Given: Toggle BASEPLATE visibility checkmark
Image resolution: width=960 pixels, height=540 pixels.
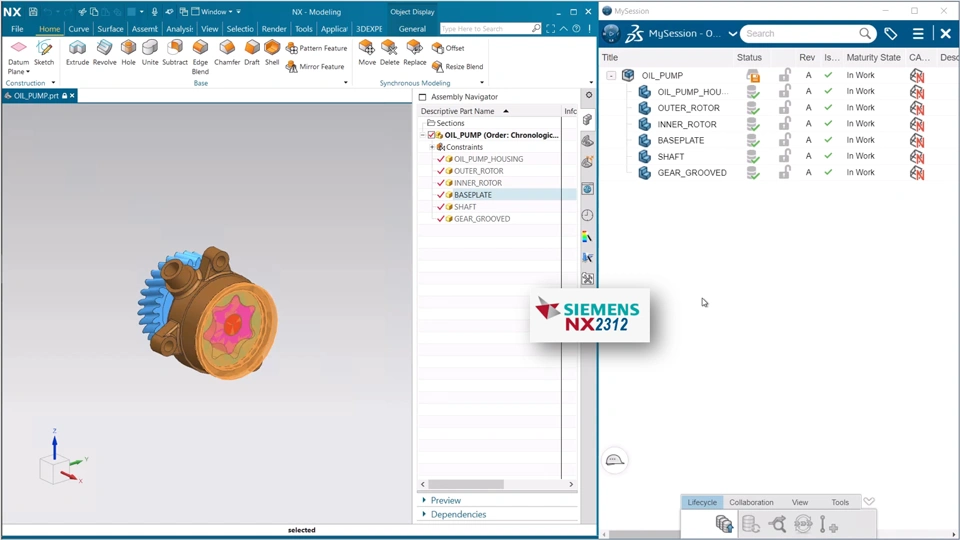Looking at the screenshot, I should click(440, 195).
